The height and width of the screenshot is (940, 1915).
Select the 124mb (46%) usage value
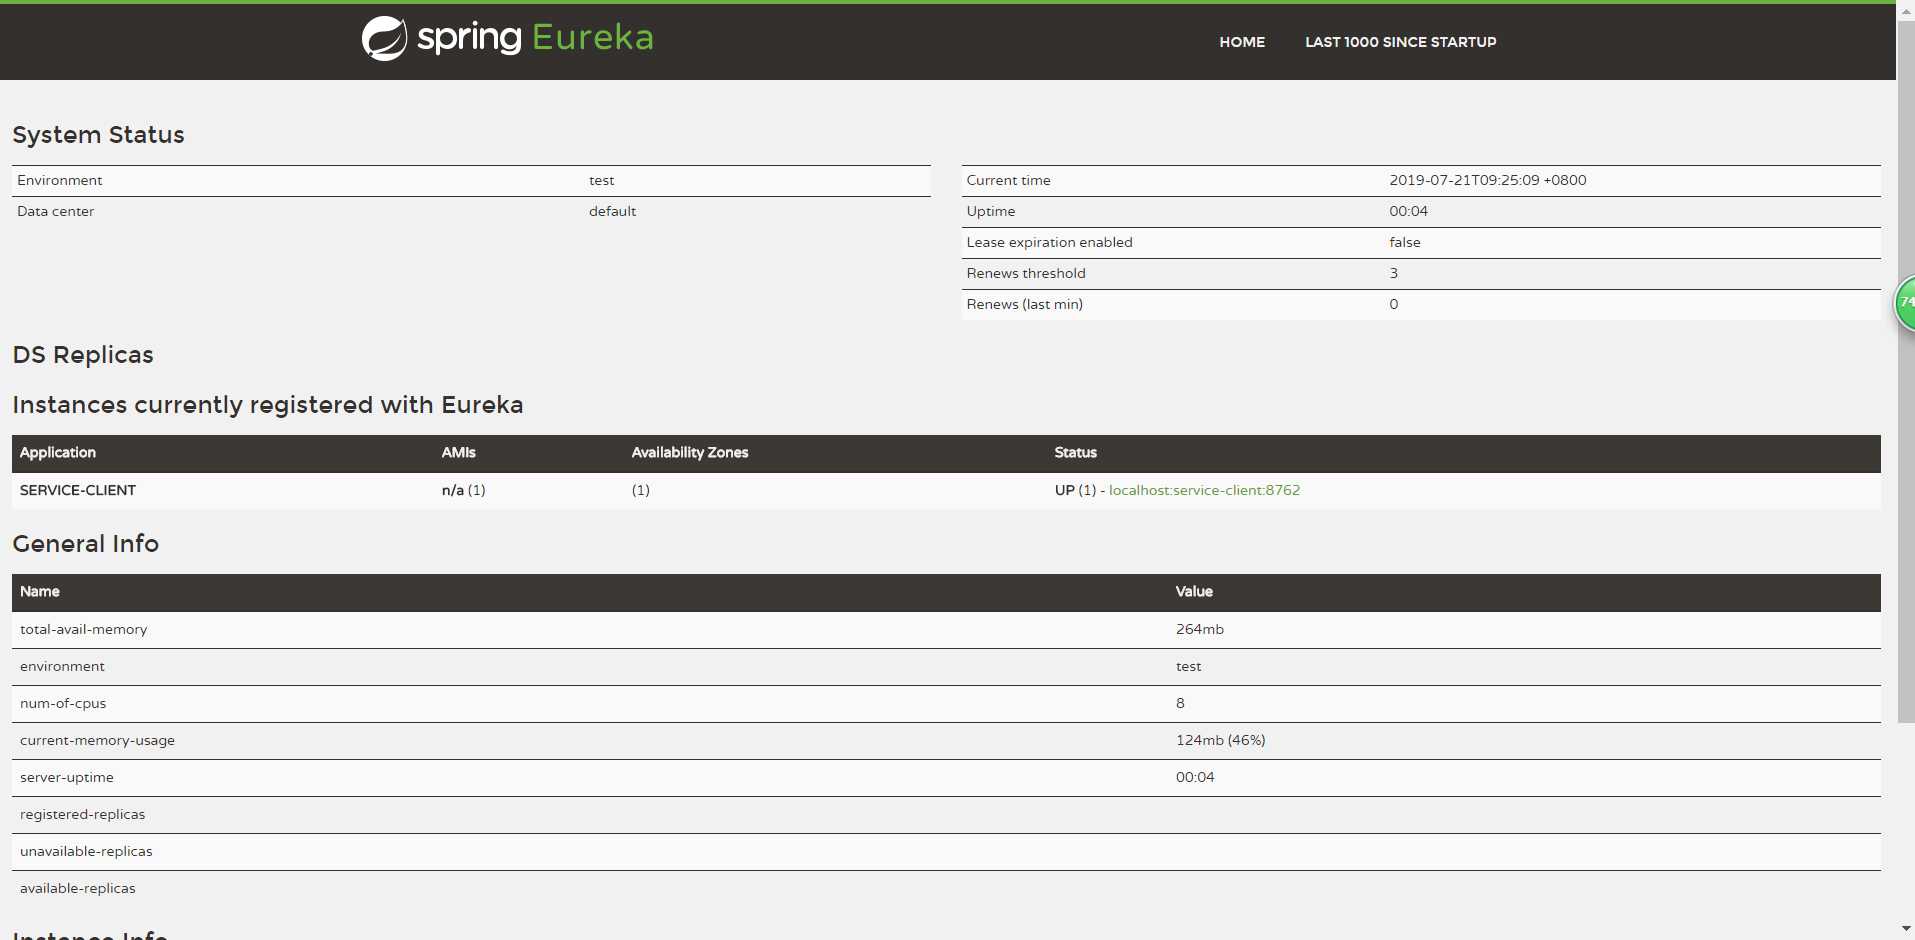(x=1221, y=741)
